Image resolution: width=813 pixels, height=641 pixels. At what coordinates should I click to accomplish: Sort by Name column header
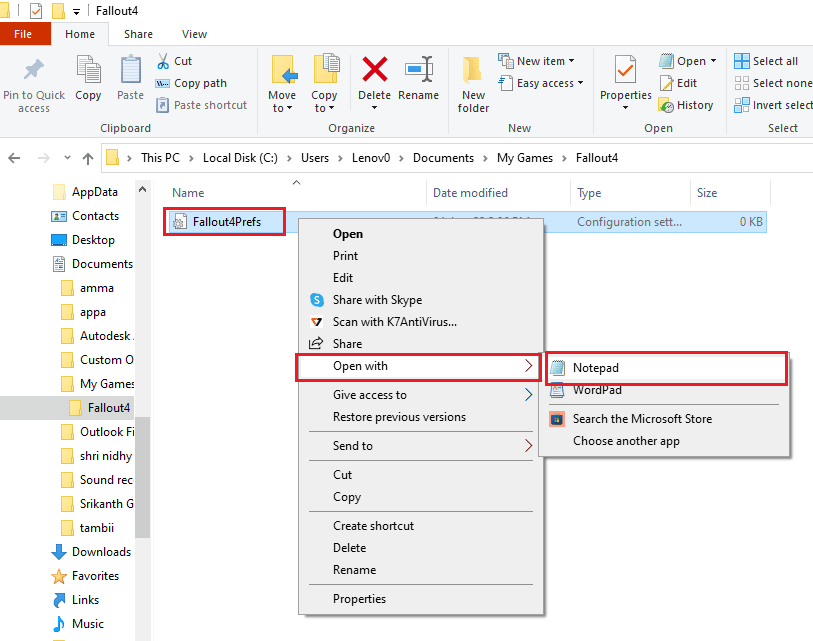(188, 193)
